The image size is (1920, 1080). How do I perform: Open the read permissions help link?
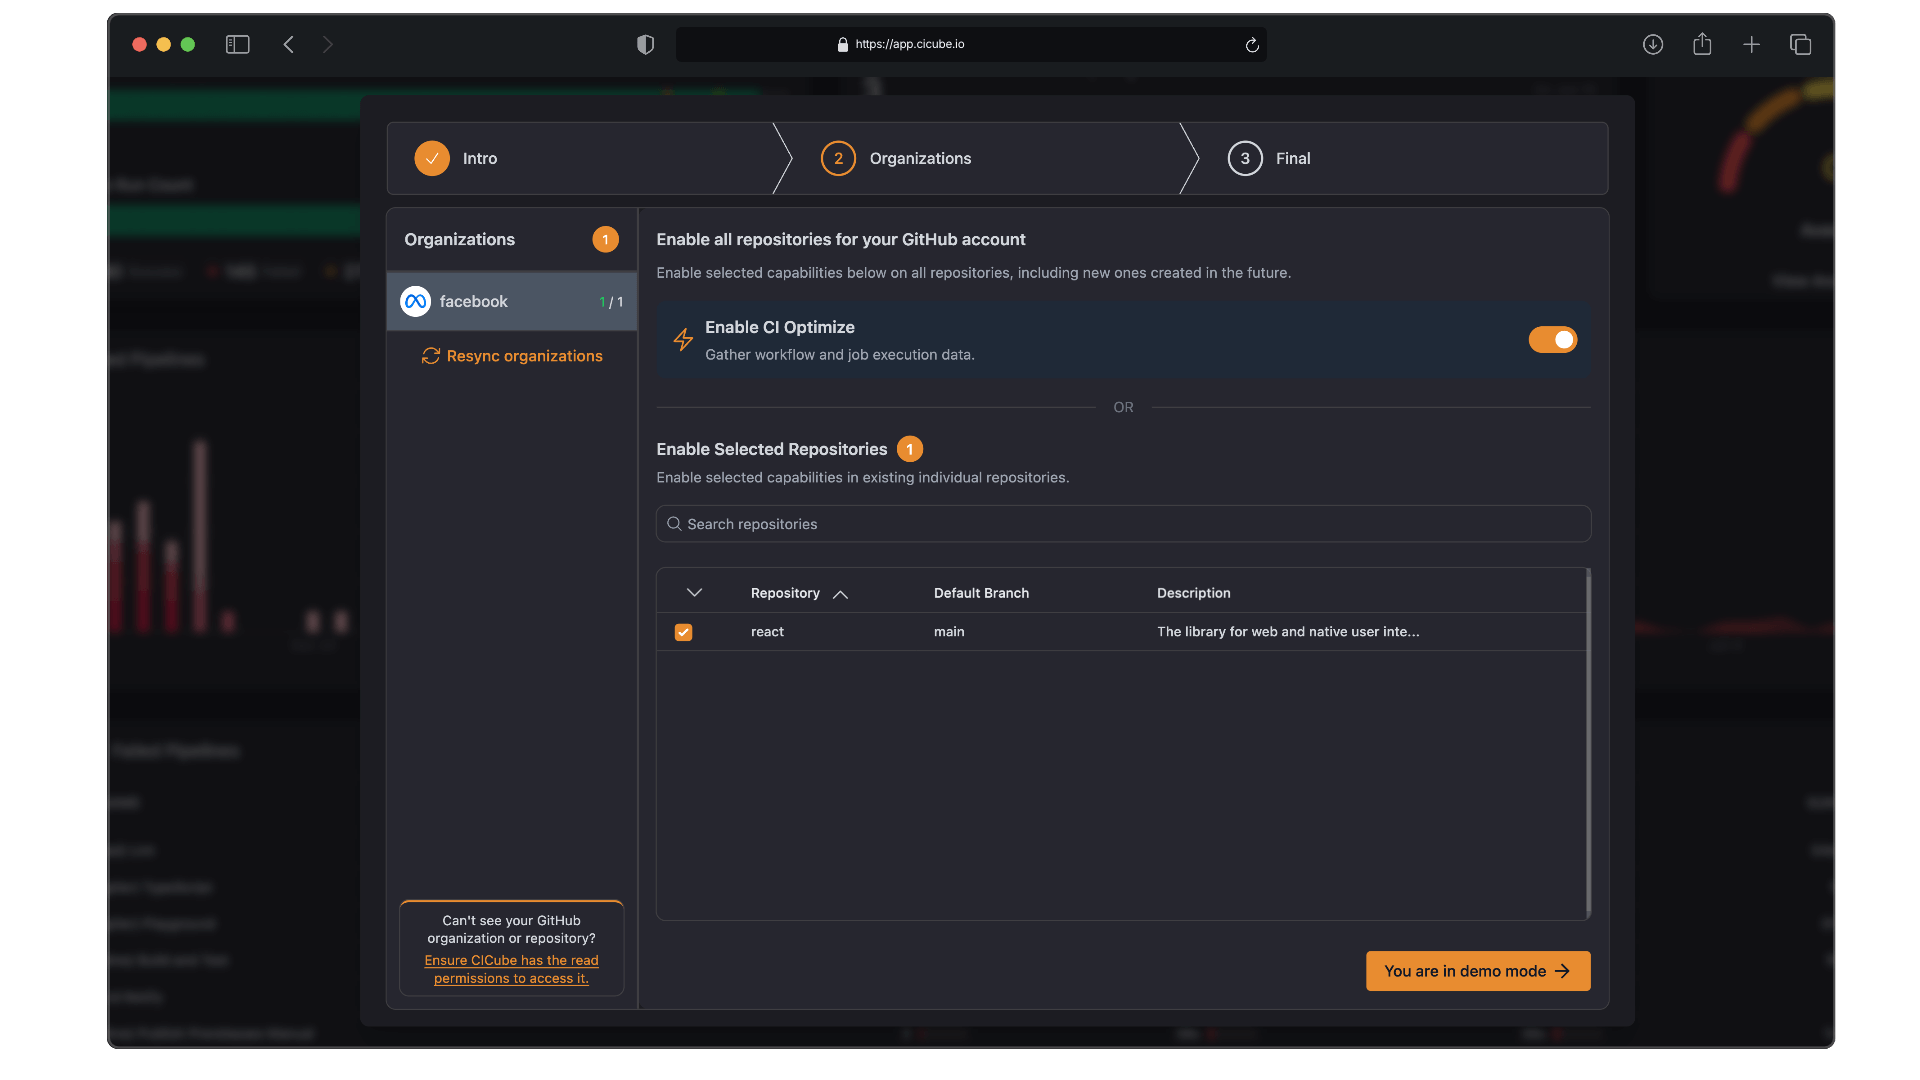511,969
